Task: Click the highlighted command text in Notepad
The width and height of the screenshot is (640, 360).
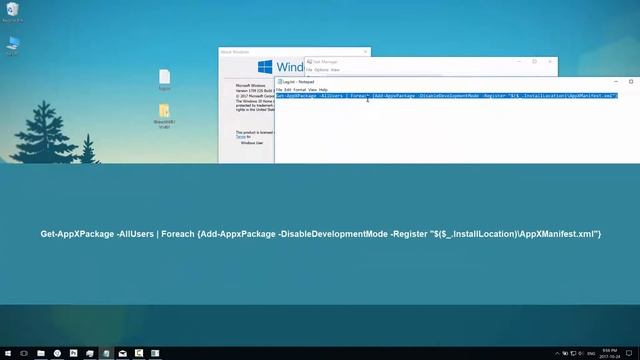Action: click(x=447, y=96)
